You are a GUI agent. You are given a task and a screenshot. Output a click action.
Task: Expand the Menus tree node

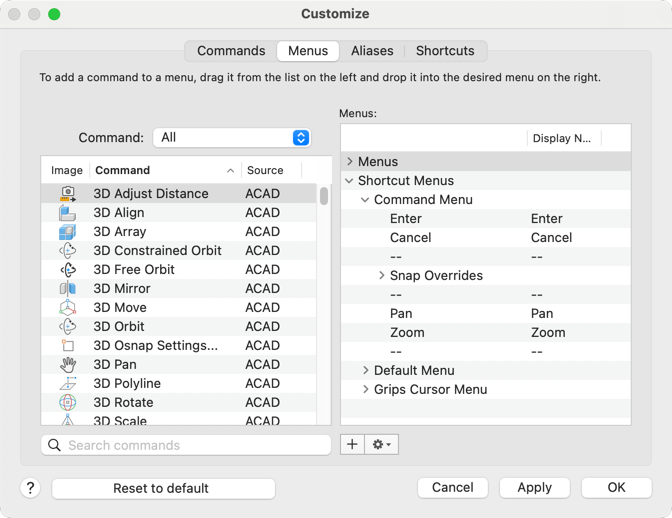(x=350, y=162)
